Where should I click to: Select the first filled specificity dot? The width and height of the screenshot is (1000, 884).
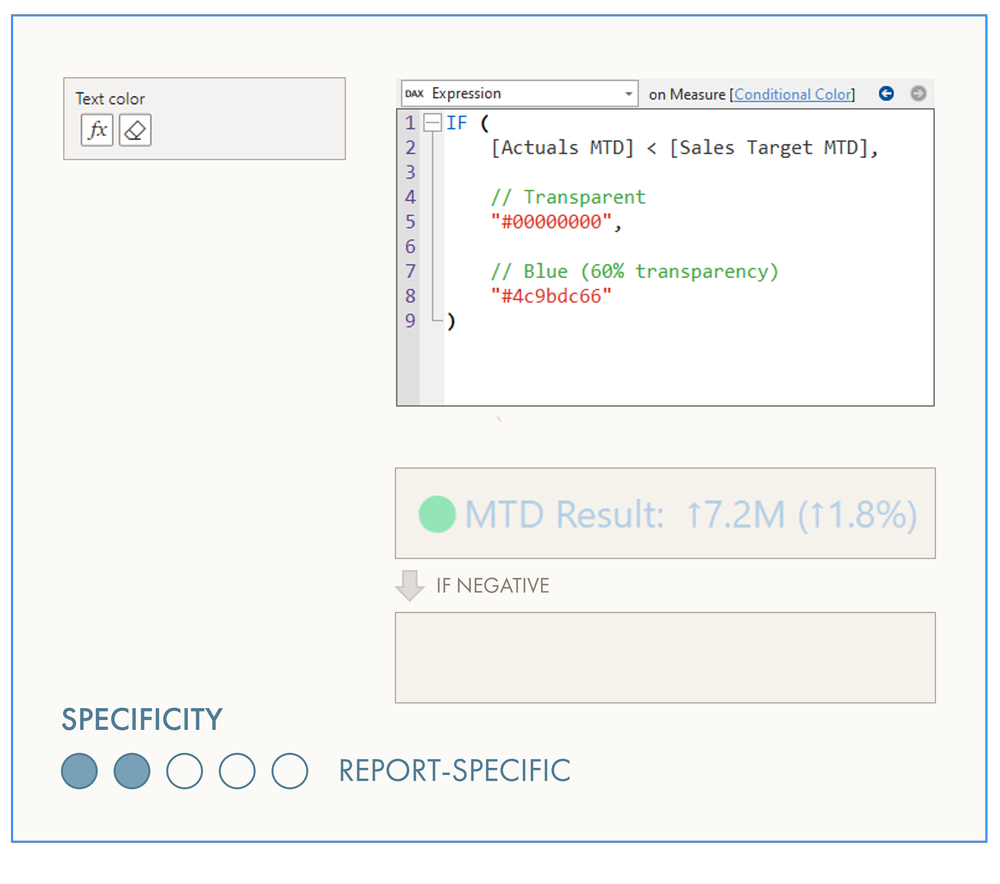[x=79, y=771]
